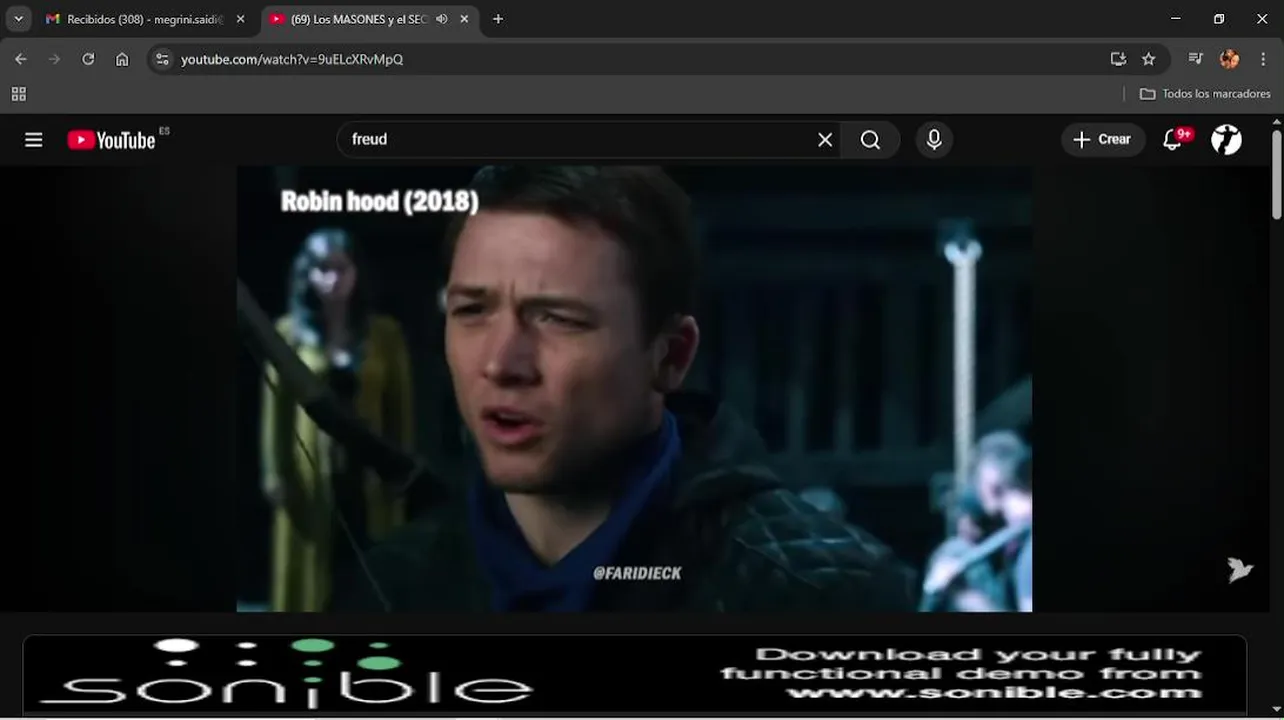
Task: Open the Crear create menu
Action: pyautogui.click(x=1102, y=140)
